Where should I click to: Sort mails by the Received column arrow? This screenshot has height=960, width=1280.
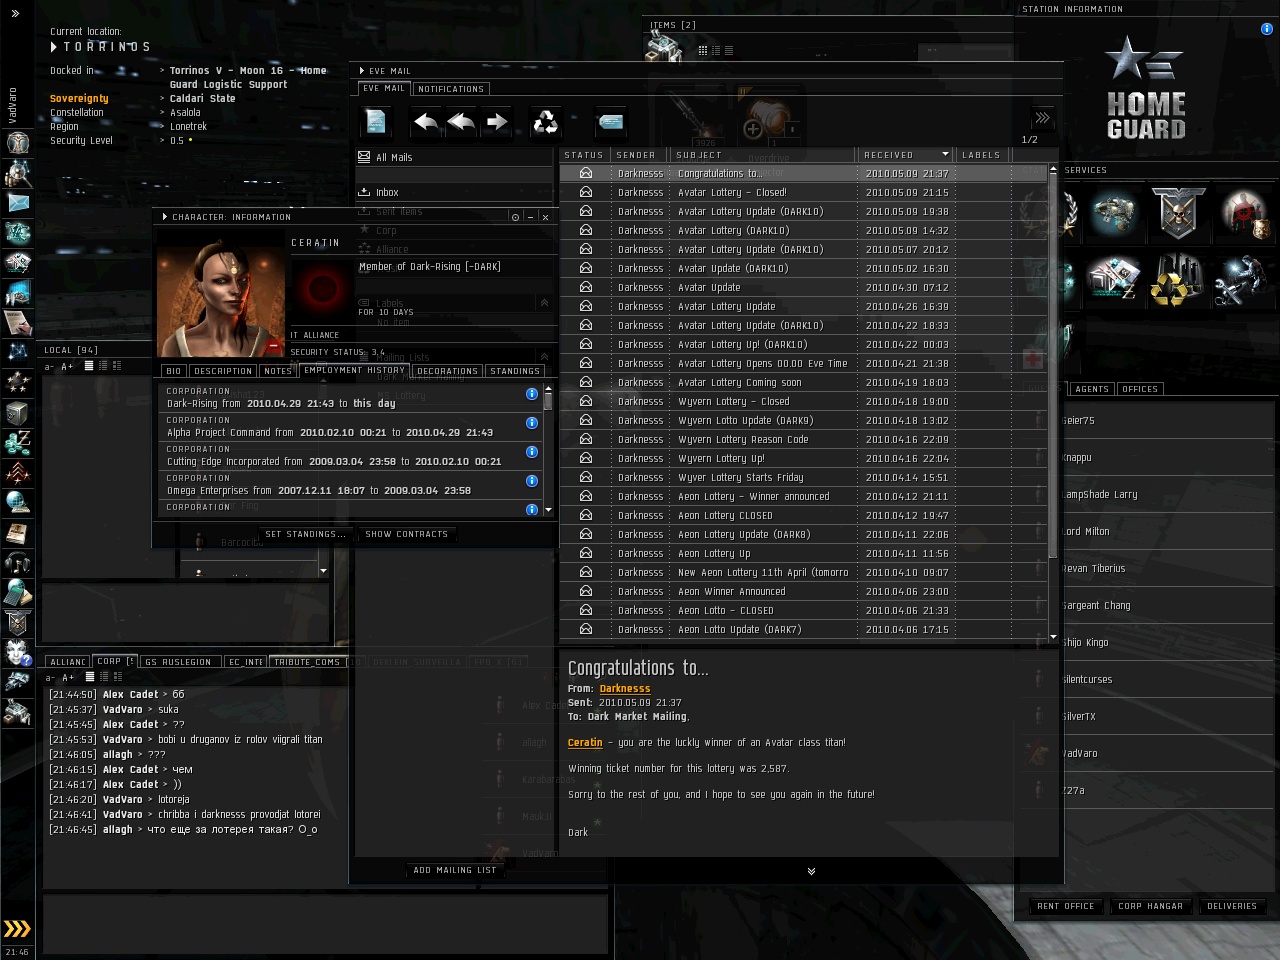click(x=945, y=155)
